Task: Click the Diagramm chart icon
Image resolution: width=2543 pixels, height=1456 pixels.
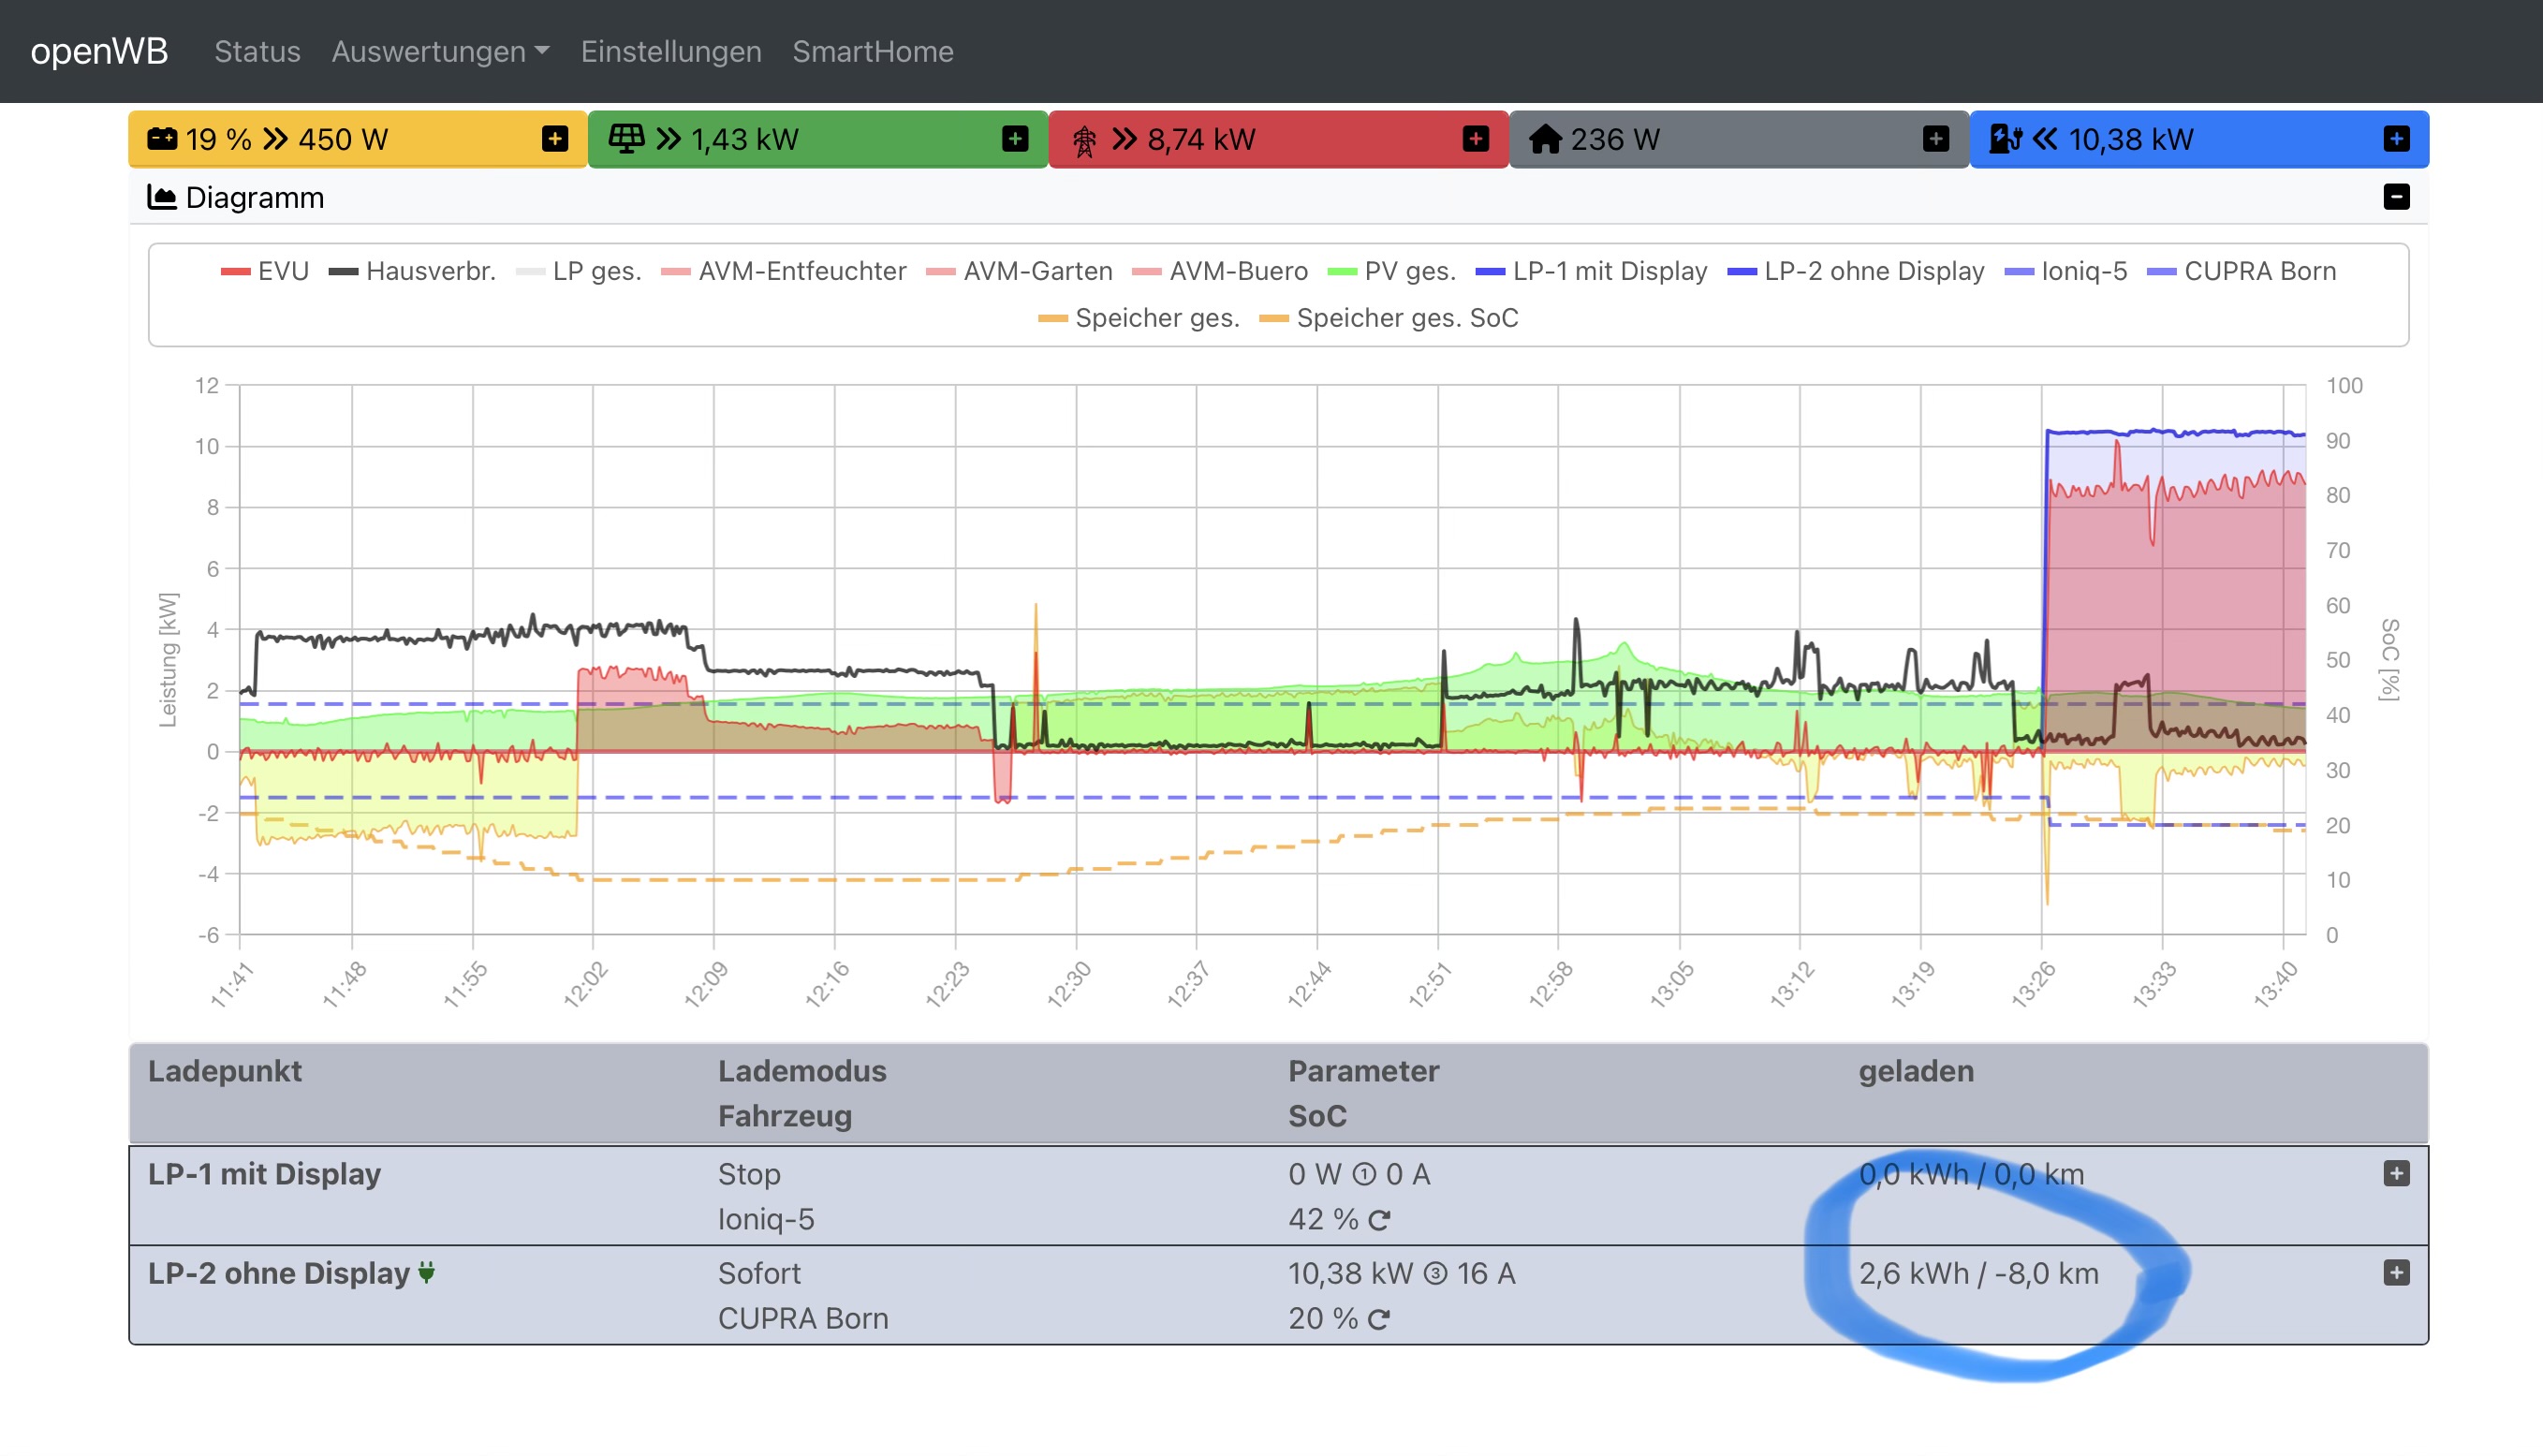Action: tap(162, 197)
